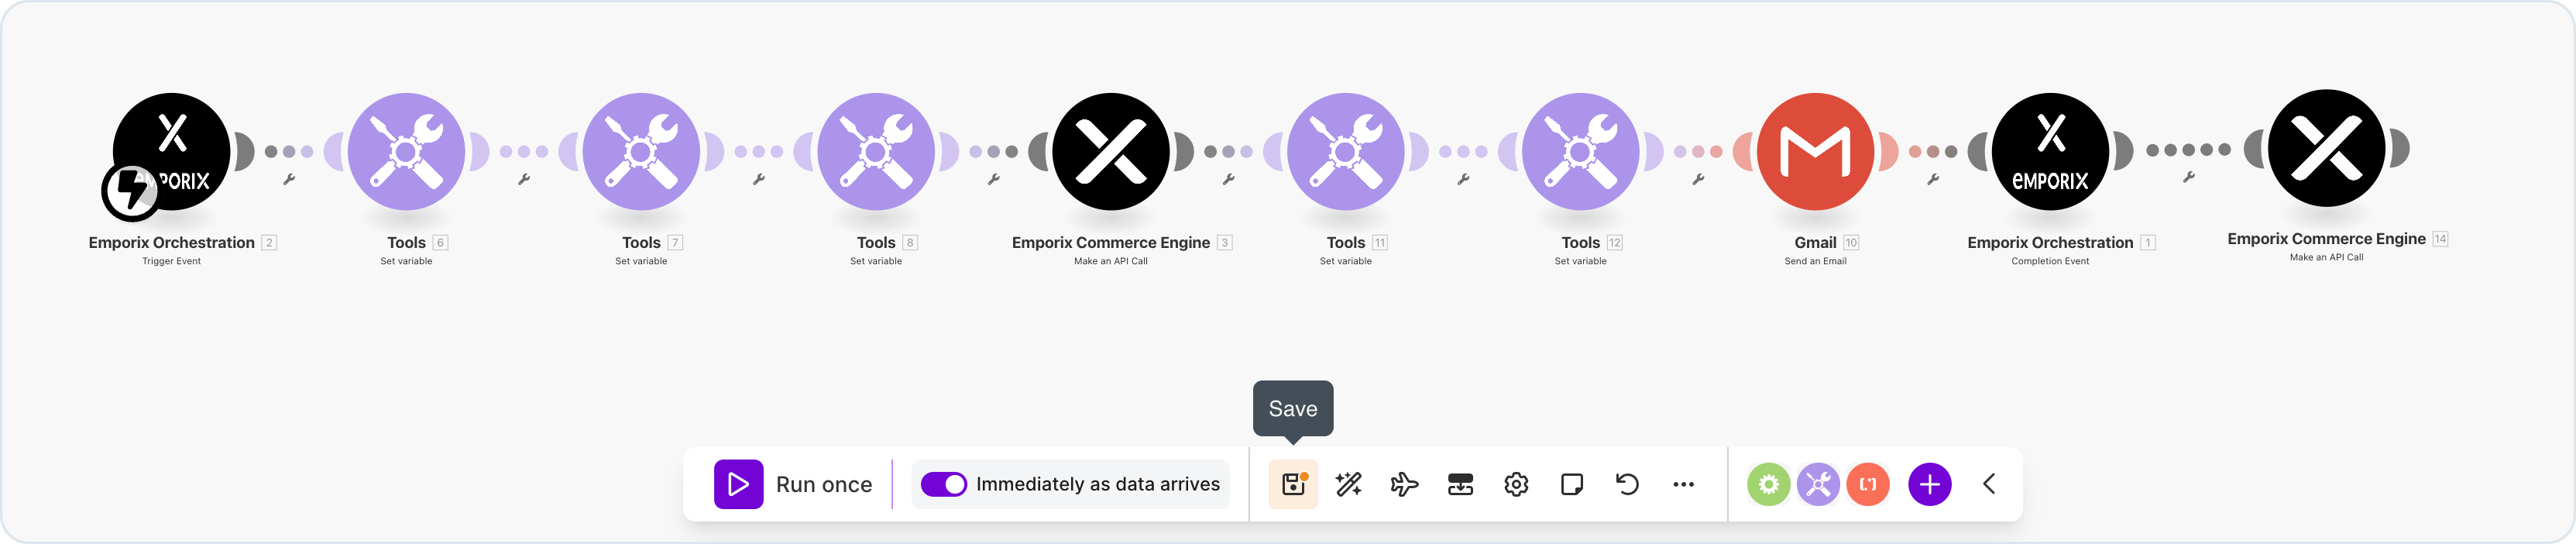Open the red Text parser icon
Screen dimensions: 2576x544
(x=1867, y=484)
